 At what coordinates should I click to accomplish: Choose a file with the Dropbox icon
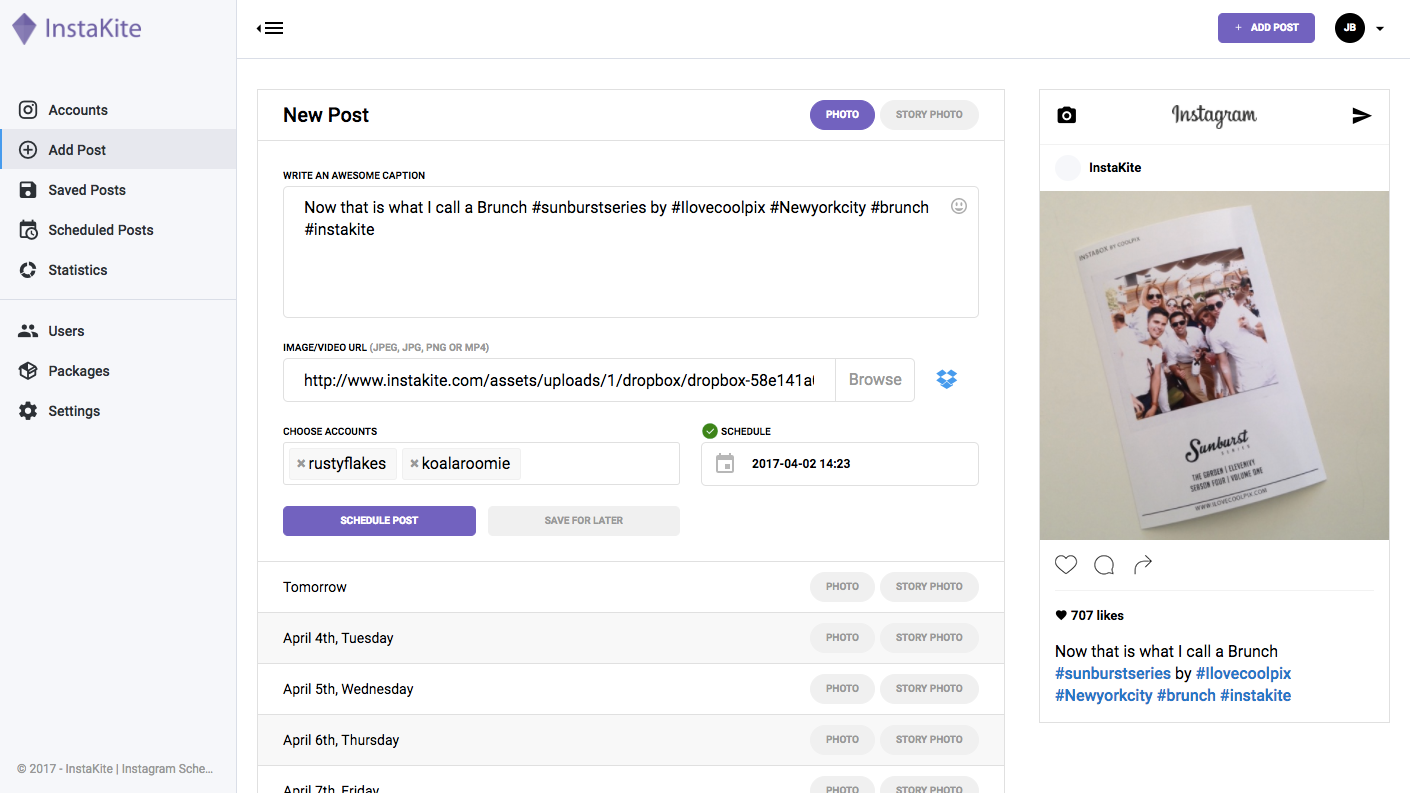coord(947,380)
